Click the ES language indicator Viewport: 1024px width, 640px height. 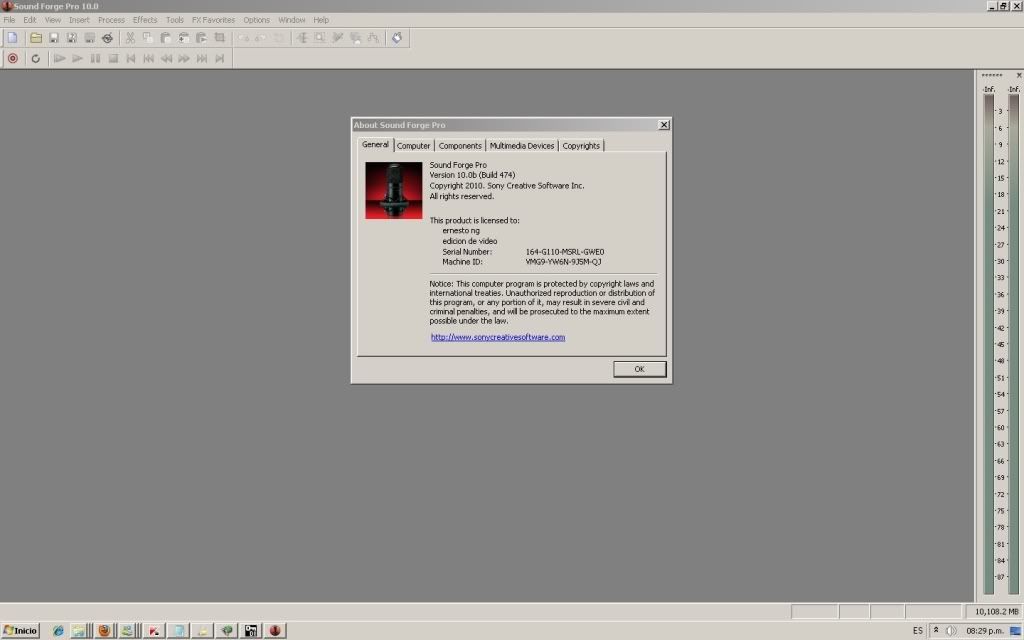918,630
